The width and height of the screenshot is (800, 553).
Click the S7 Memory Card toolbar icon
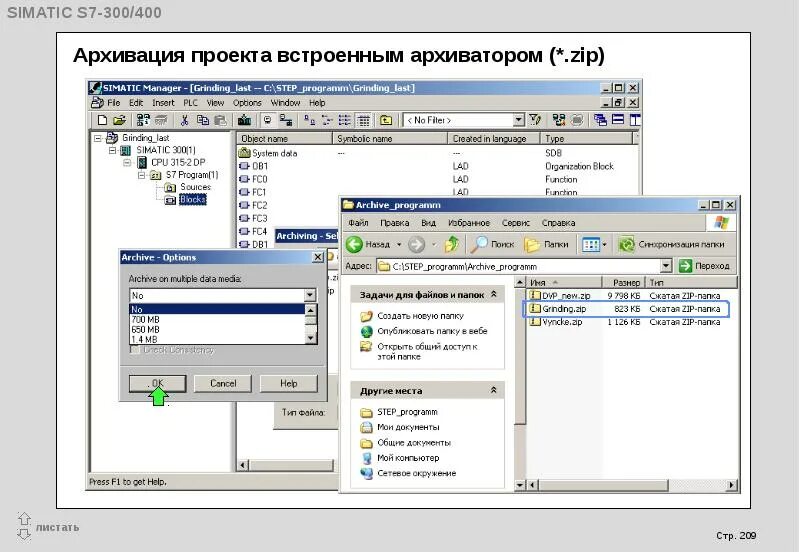tap(161, 120)
